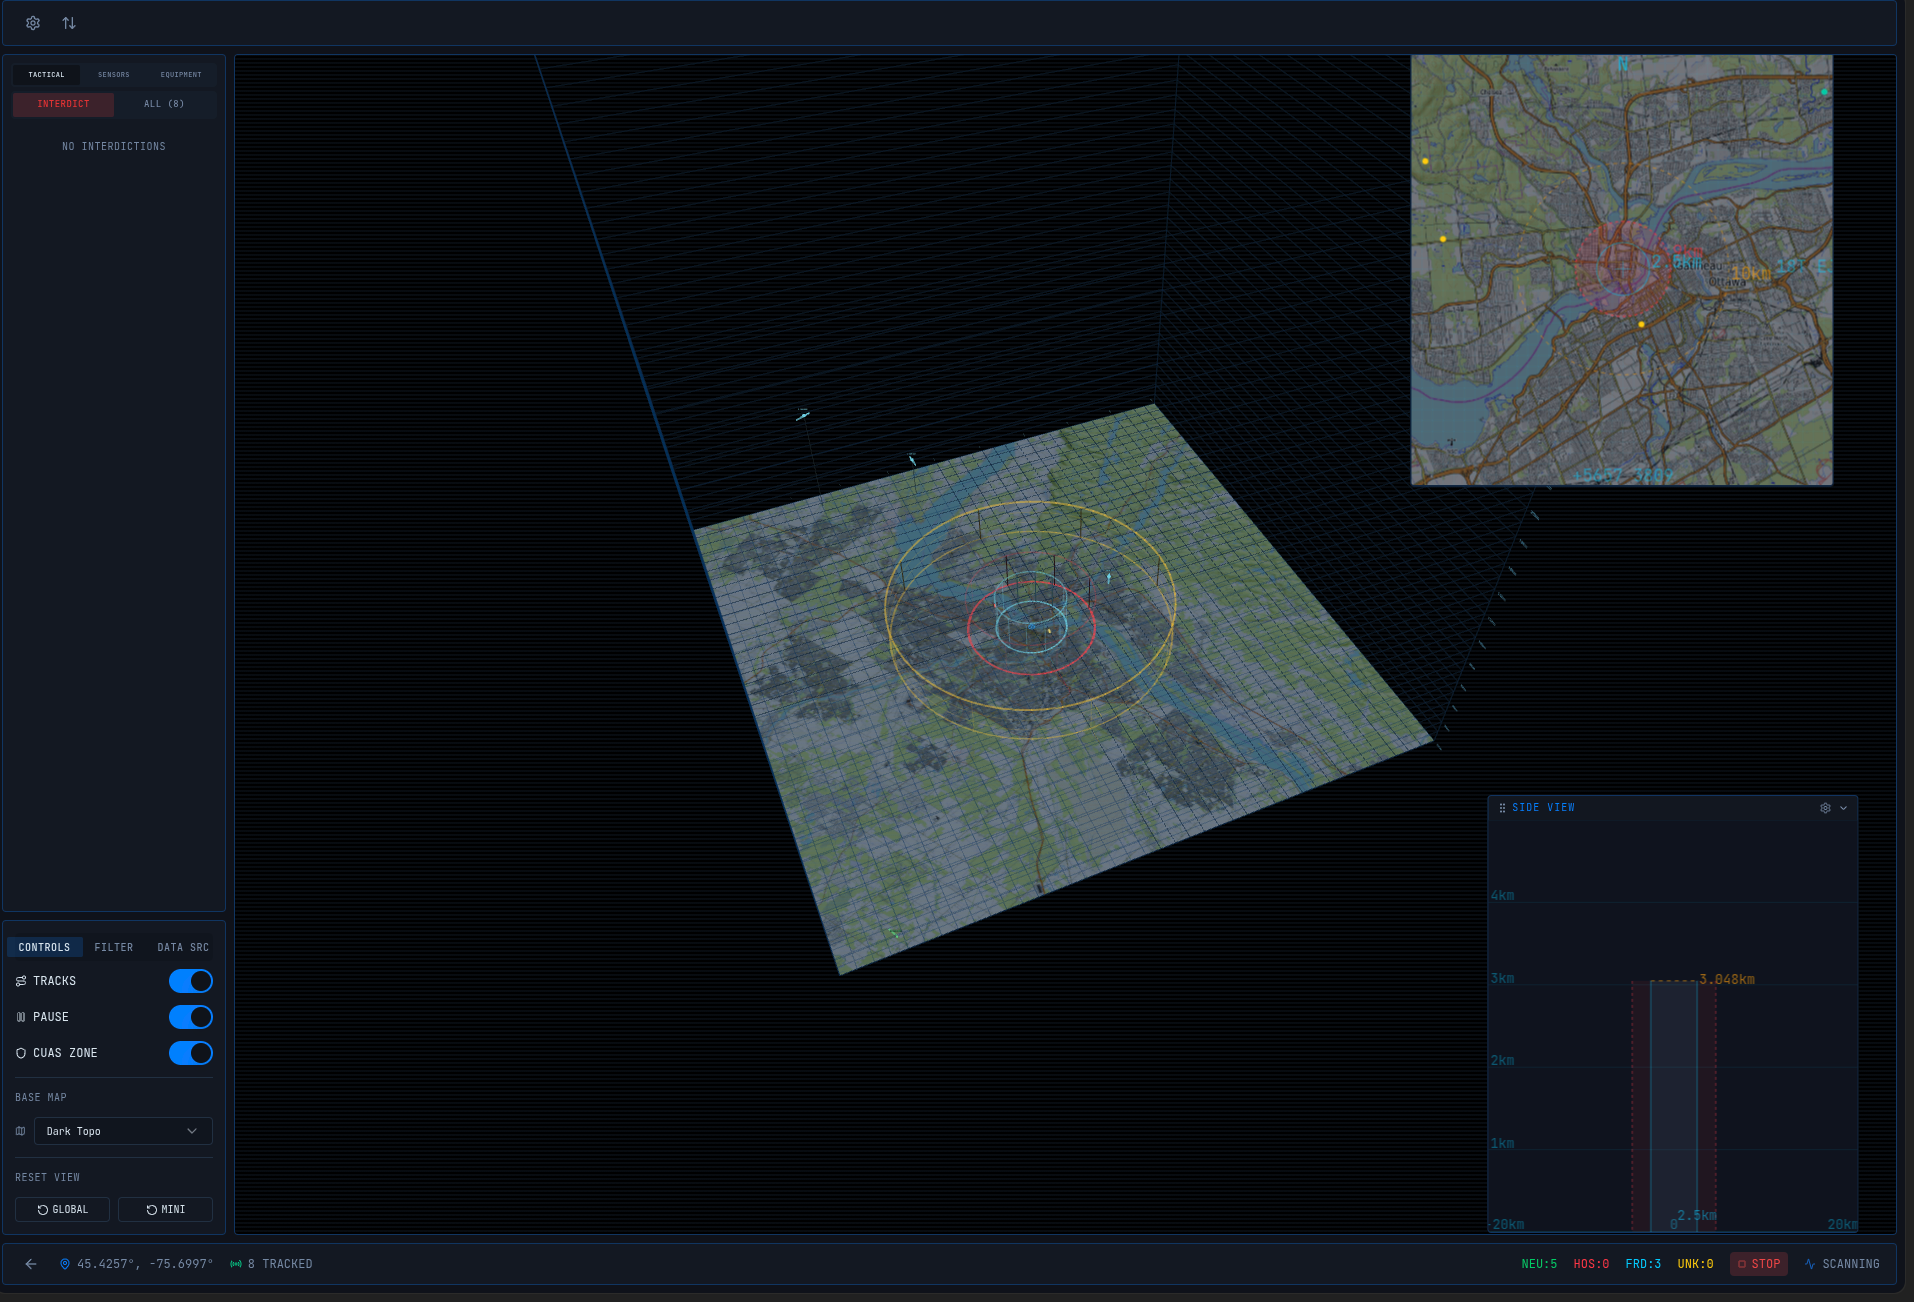Show ALL (8) tracks

[164, 104]
